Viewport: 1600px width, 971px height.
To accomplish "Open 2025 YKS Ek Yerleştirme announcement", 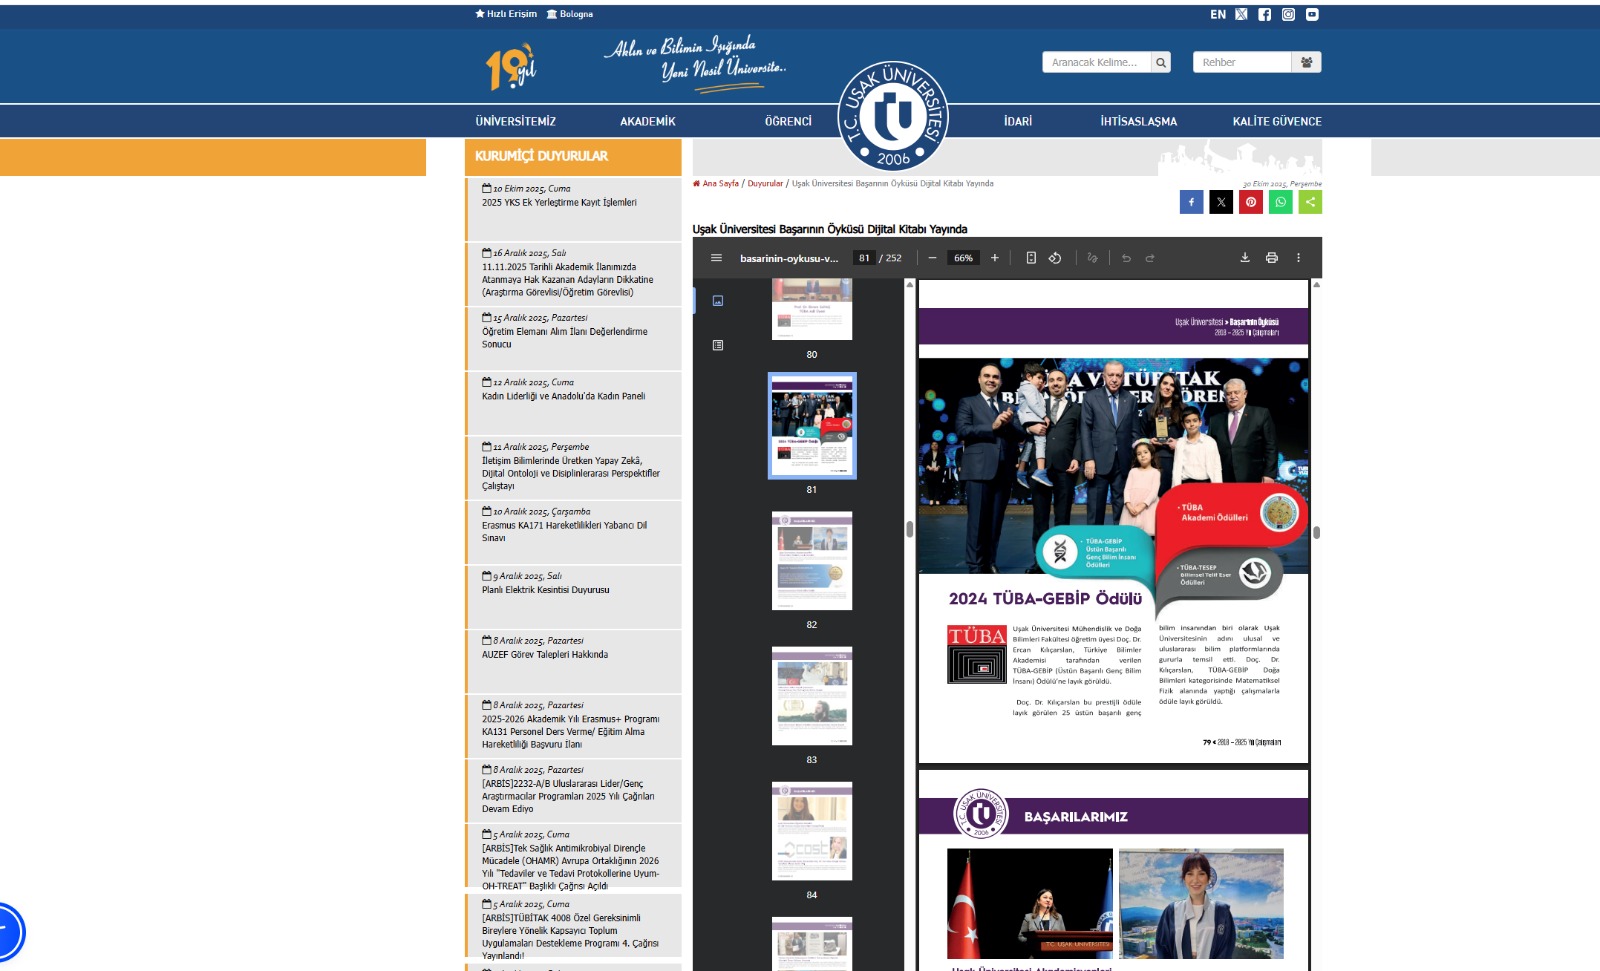I will (x=559, y=203).
